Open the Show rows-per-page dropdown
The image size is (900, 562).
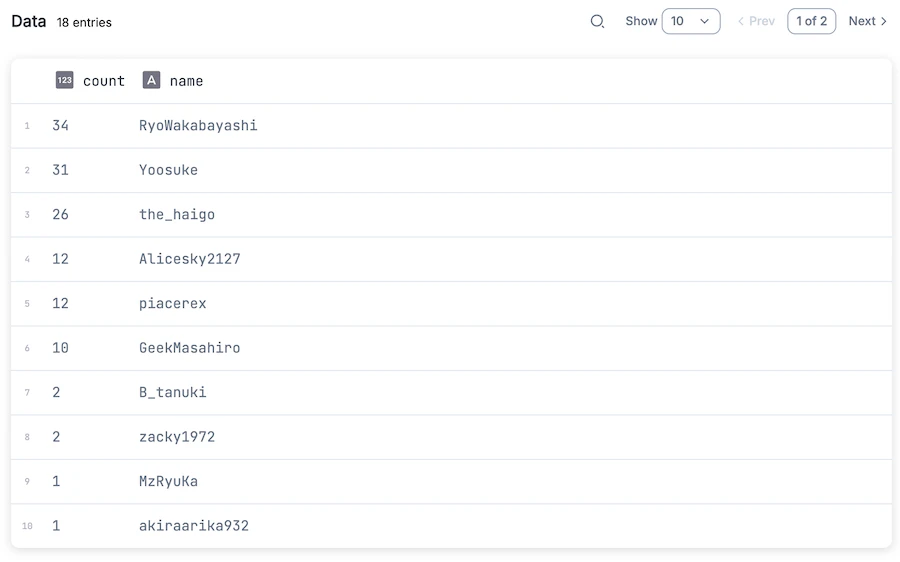tap(690, 21)
